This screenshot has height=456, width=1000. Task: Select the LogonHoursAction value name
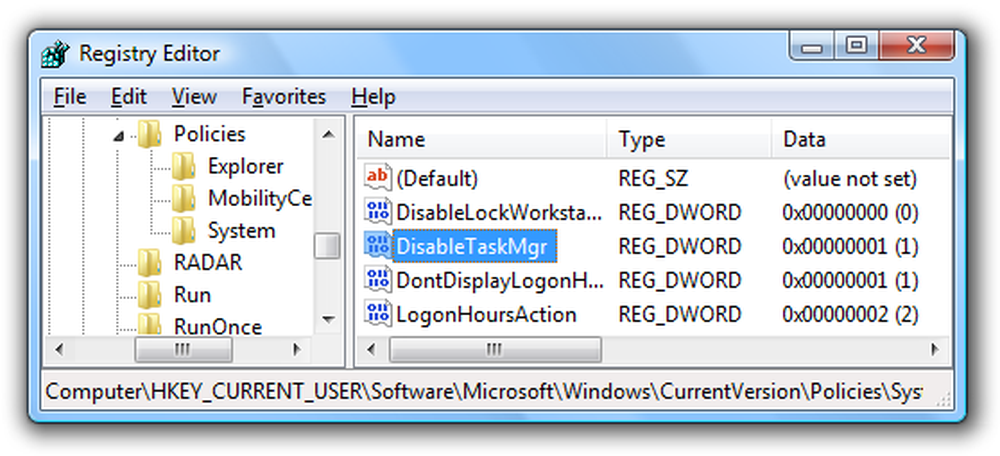click(x=486, y=314)
